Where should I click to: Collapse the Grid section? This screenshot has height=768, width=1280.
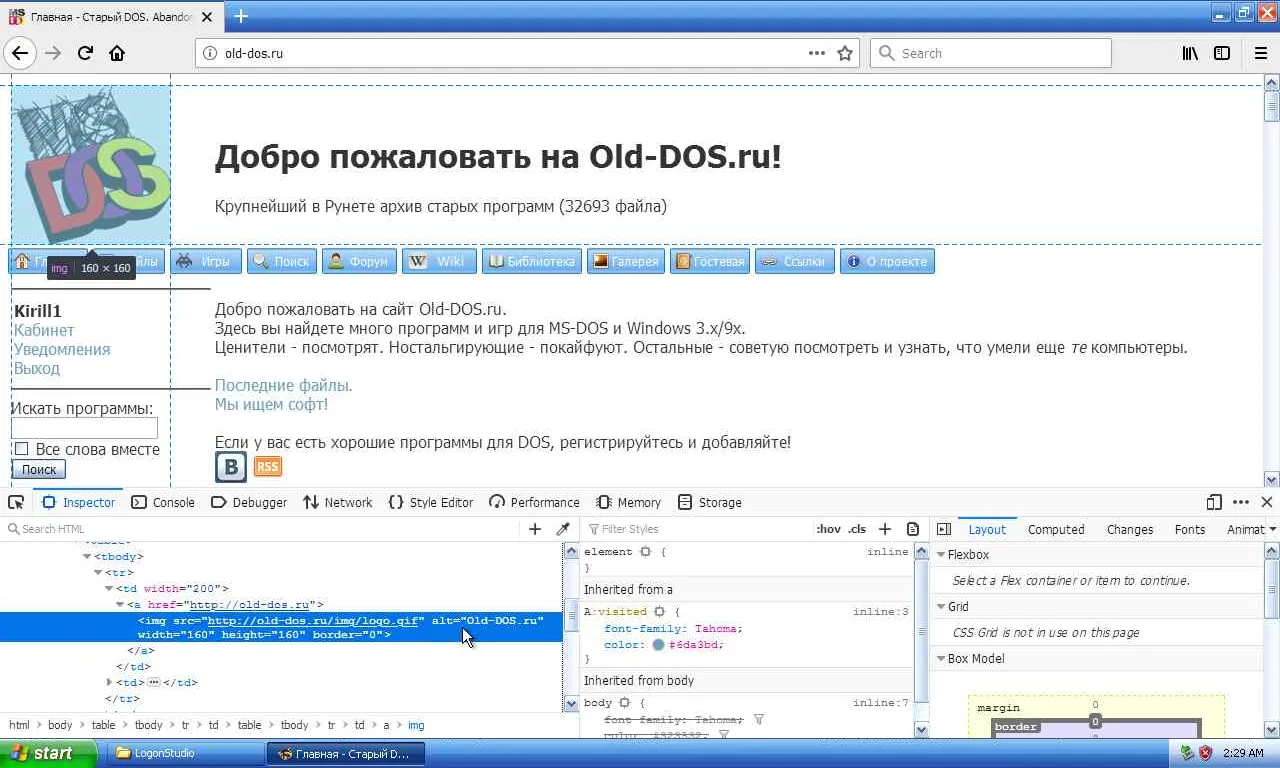tap(941, 607)
